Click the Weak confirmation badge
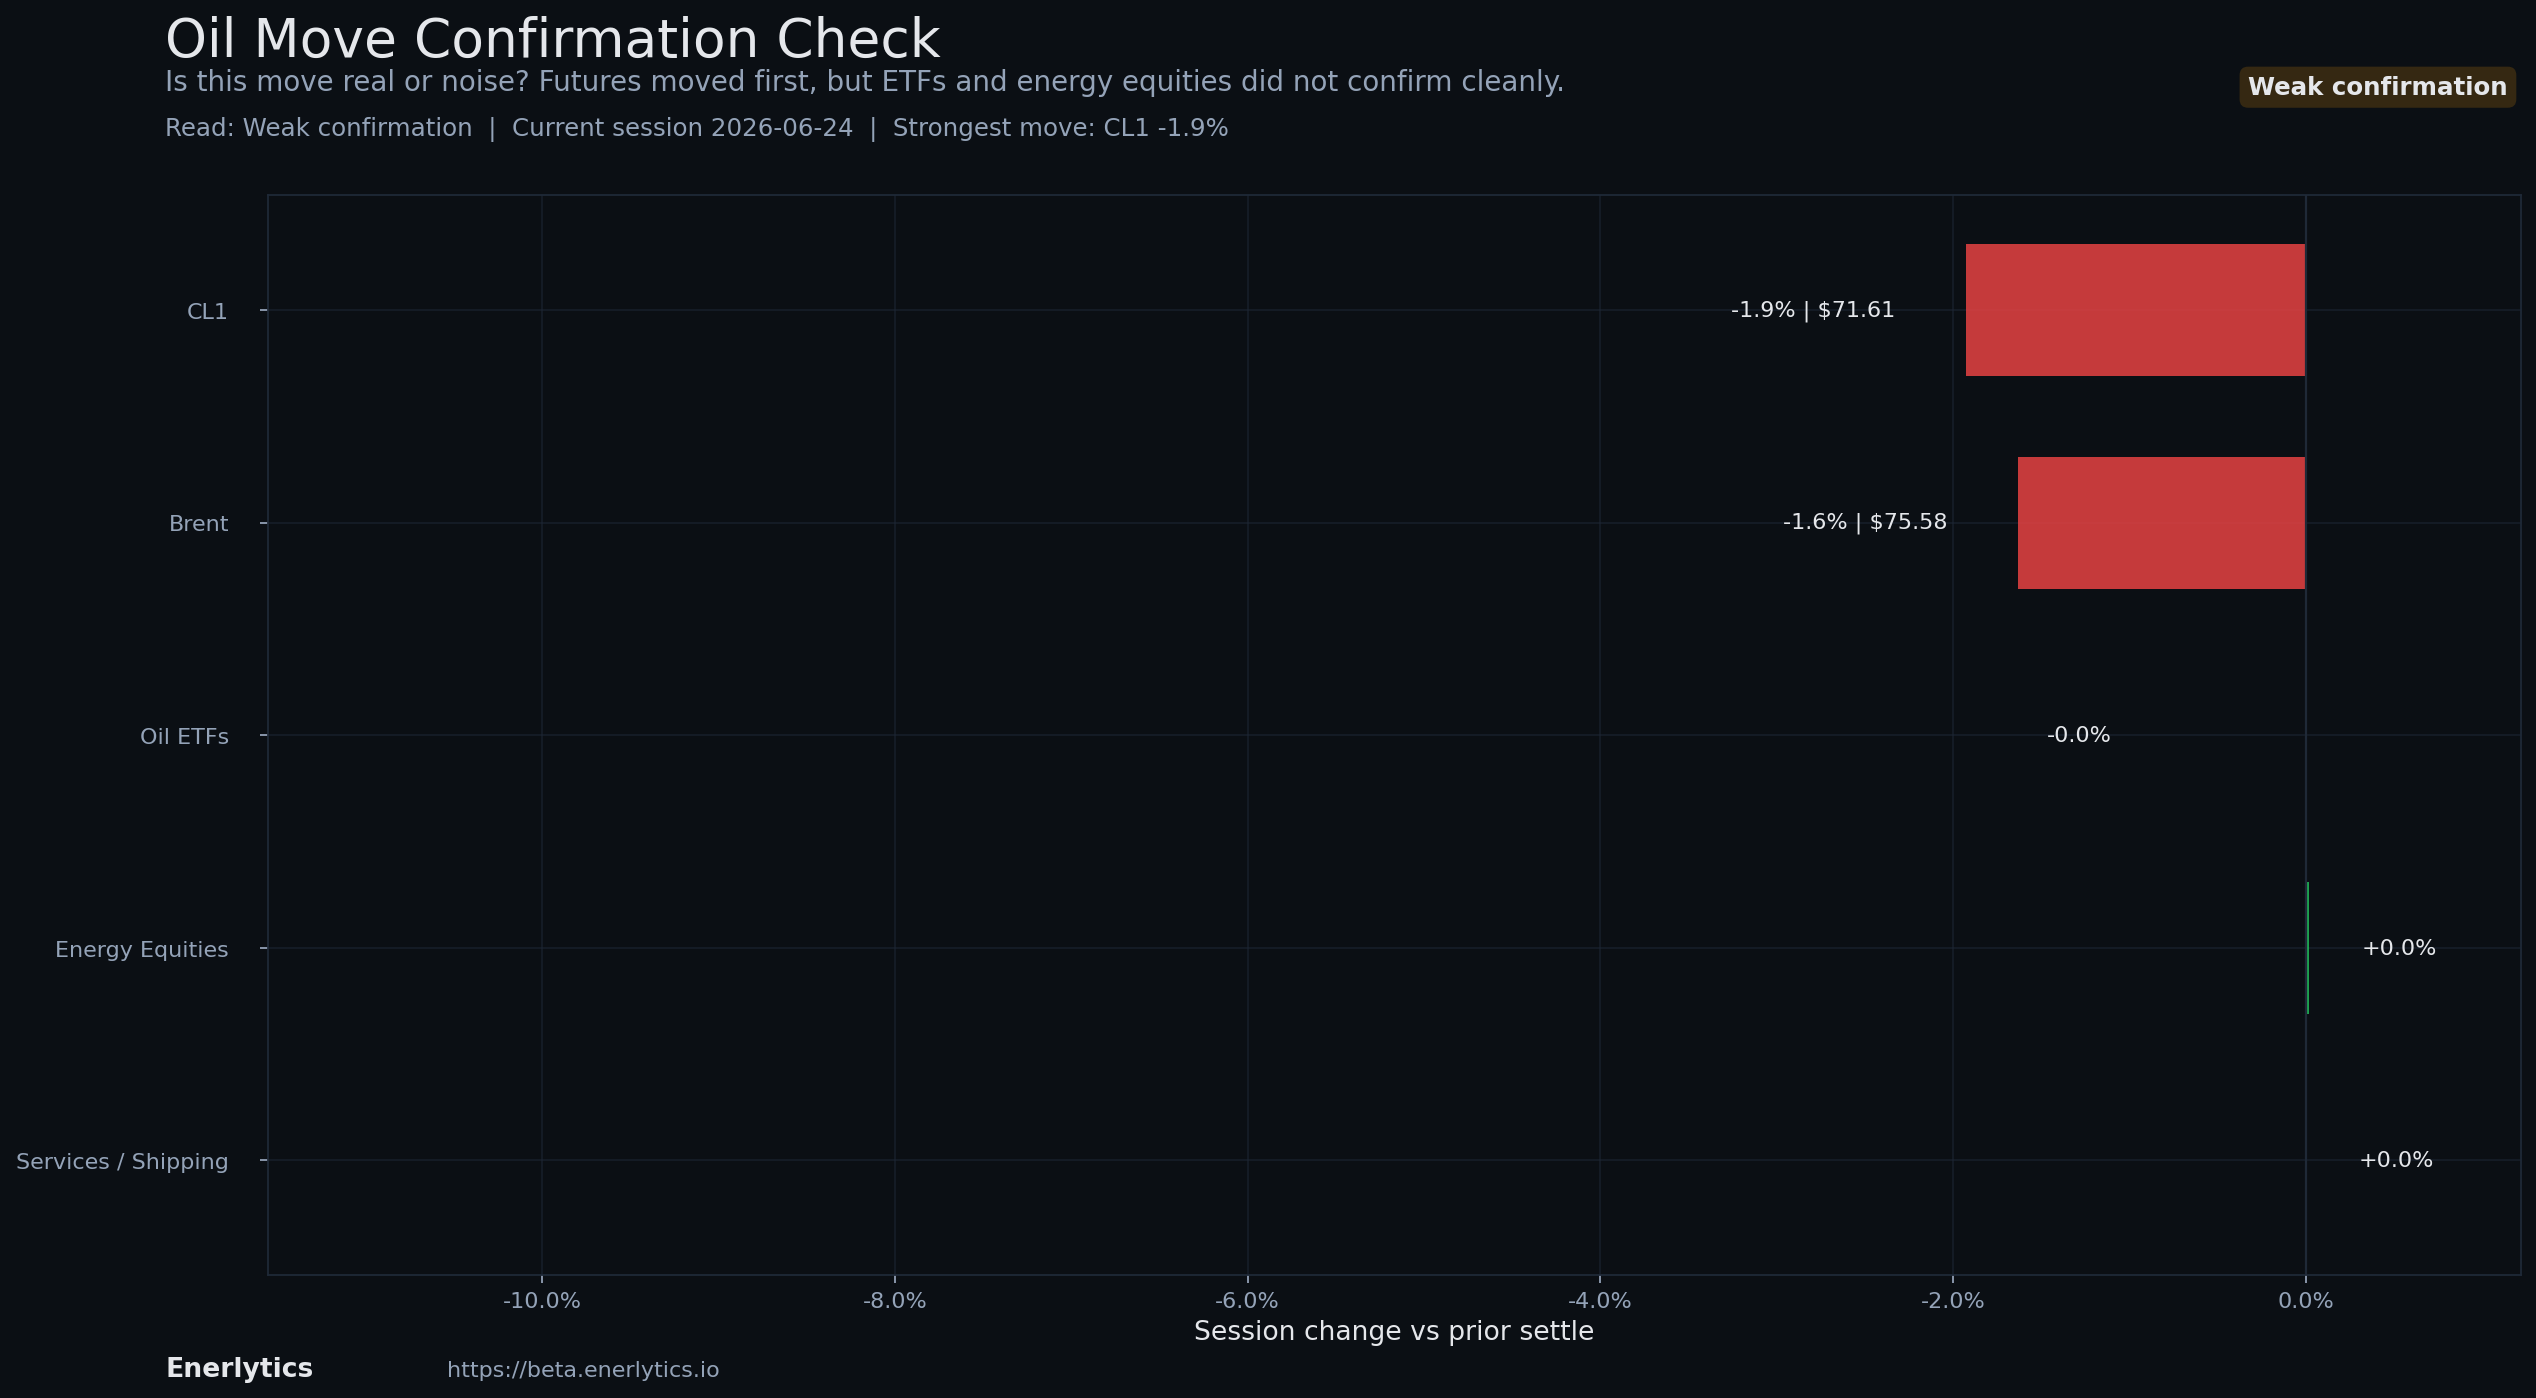 [2377, 87]
